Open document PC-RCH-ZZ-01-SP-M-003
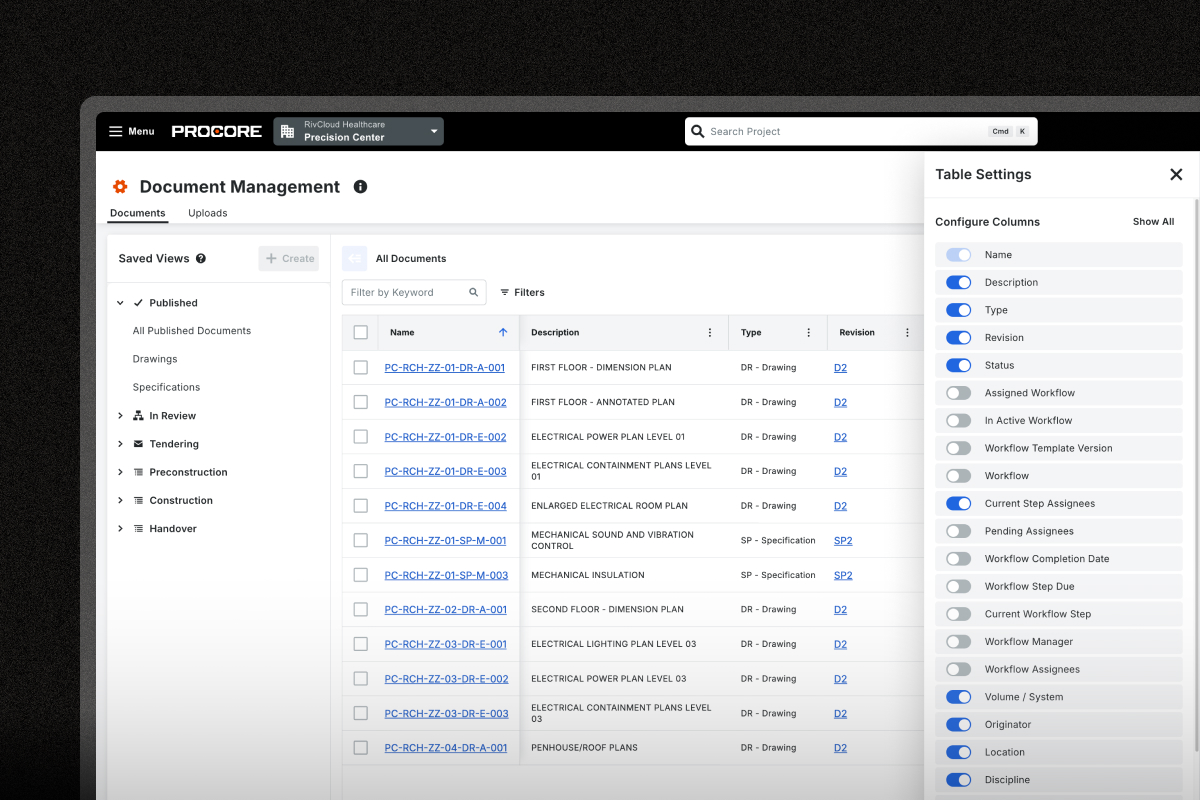This screenshot has width=1200, height=800. [x=446, y=575]
